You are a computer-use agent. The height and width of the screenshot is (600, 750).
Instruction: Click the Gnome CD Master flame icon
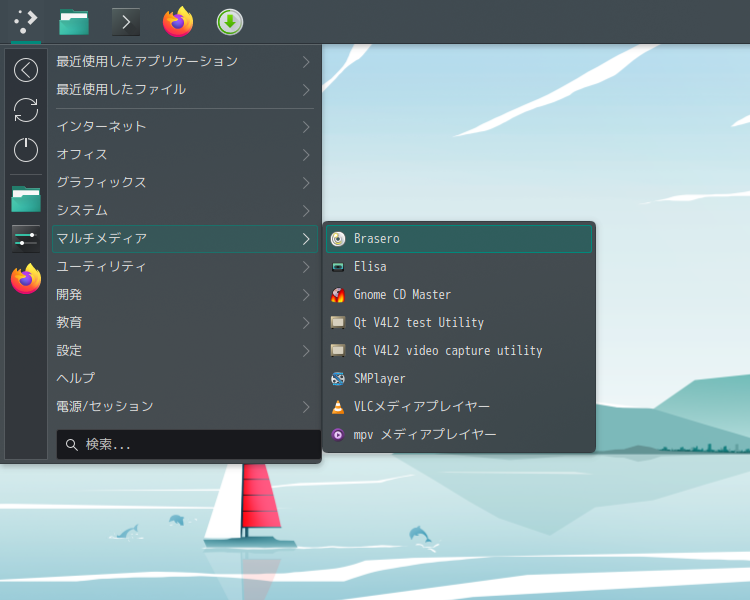click(338, 295)
